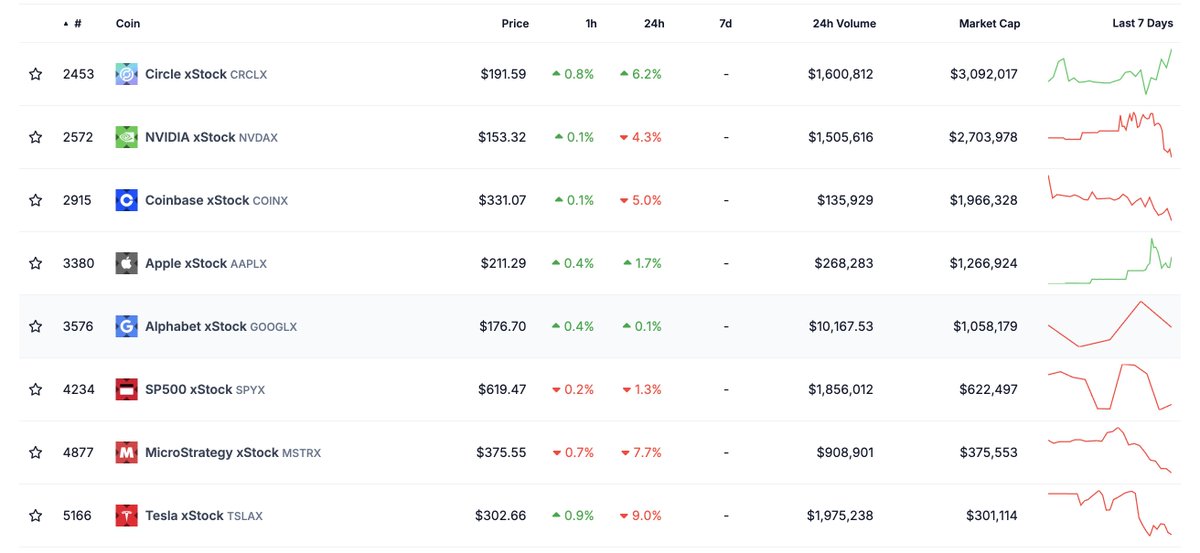Click the SP500 xStock red logo
Image resolution: width=1200 pixels, height=553 pixels.
point(126,389)
